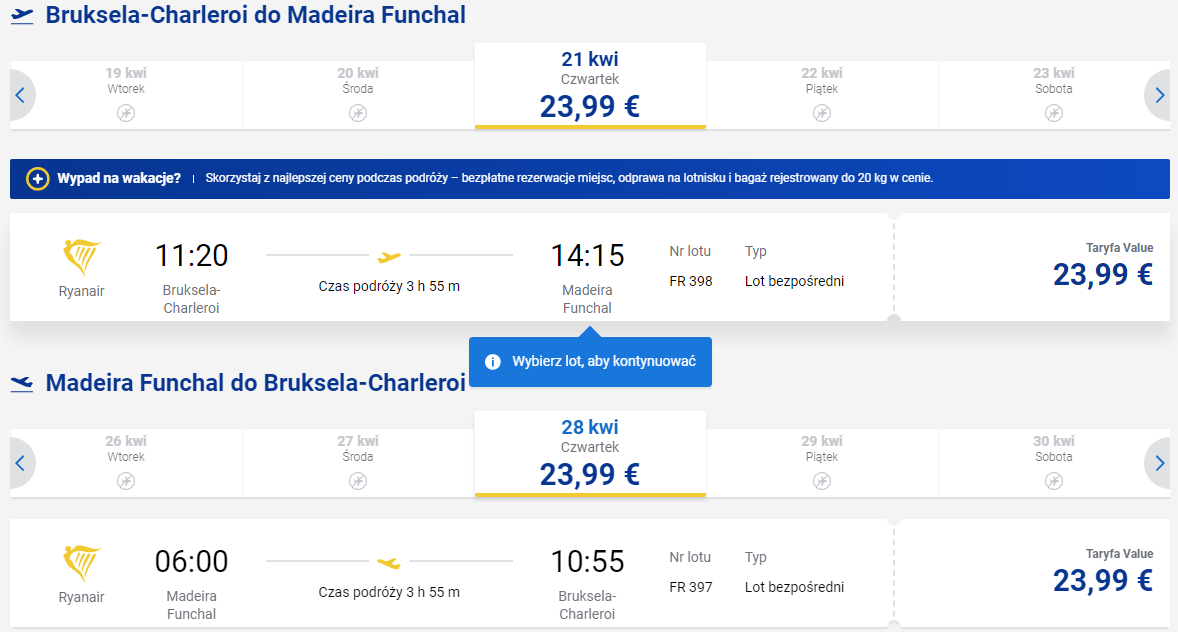This screenshot has height=632, width=1178.
Task: Select the 11:20 Bruksela-Charleroi flight card
Action: pyautogui.click(x=452, y=267)
